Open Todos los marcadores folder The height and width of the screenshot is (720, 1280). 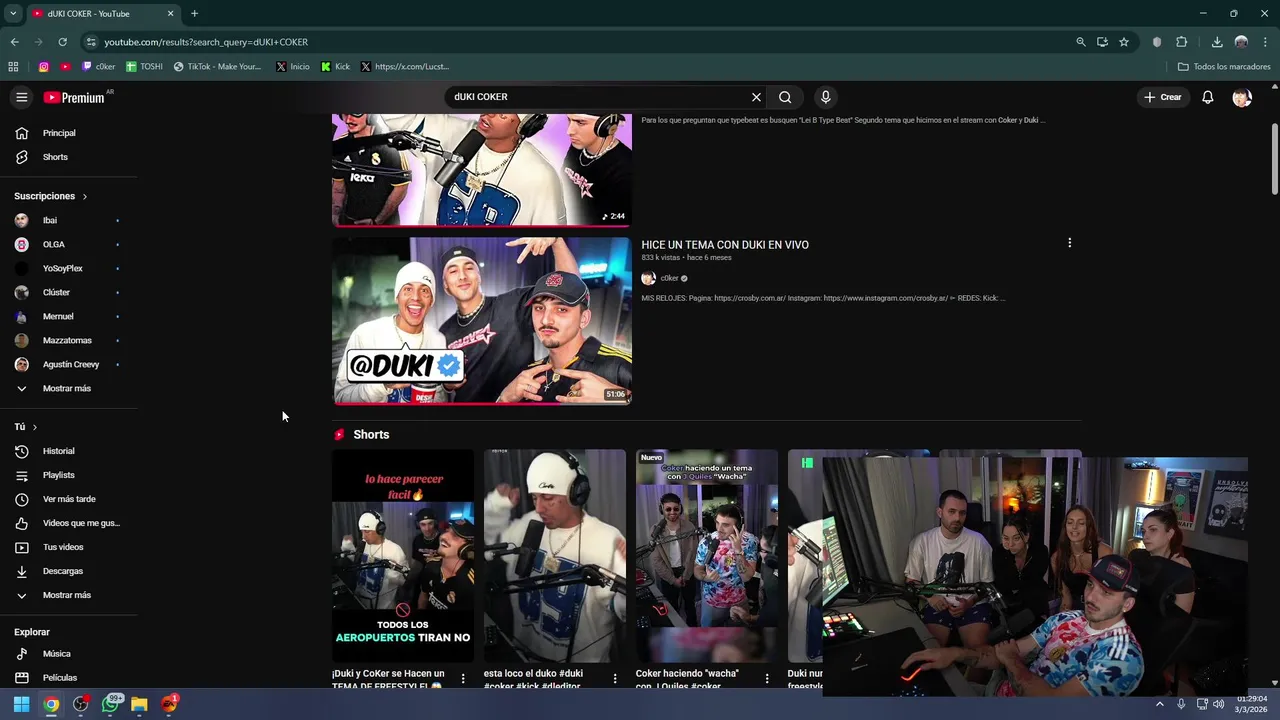click(x=1224, y=67)
